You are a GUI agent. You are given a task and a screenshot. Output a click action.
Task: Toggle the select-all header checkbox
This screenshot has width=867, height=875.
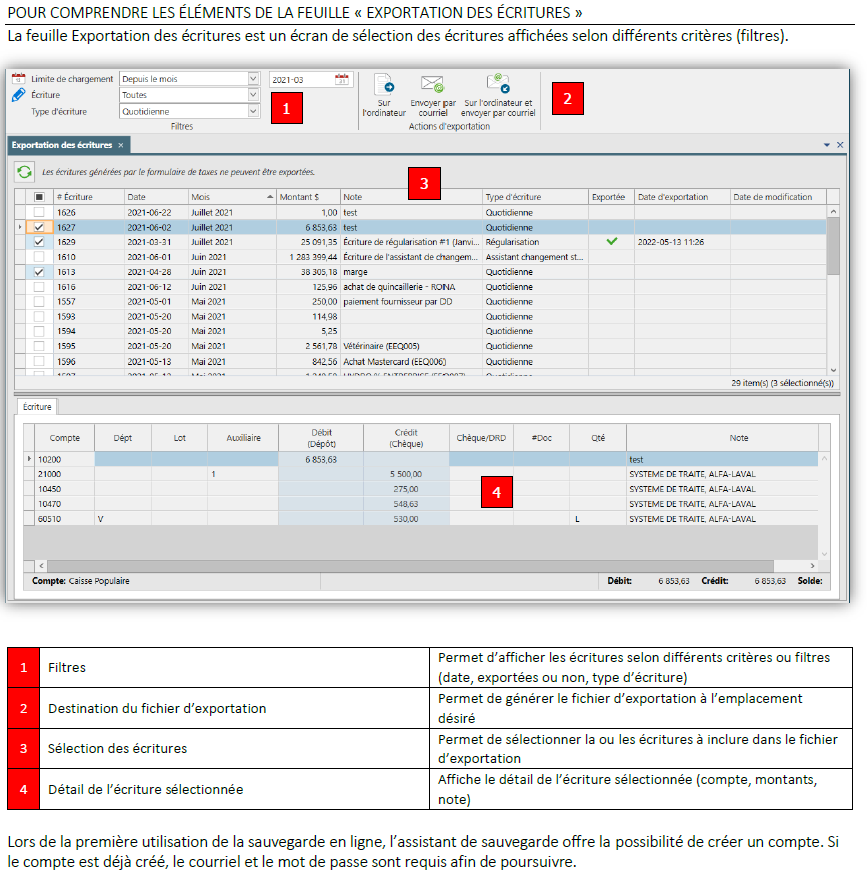[39, 197]
